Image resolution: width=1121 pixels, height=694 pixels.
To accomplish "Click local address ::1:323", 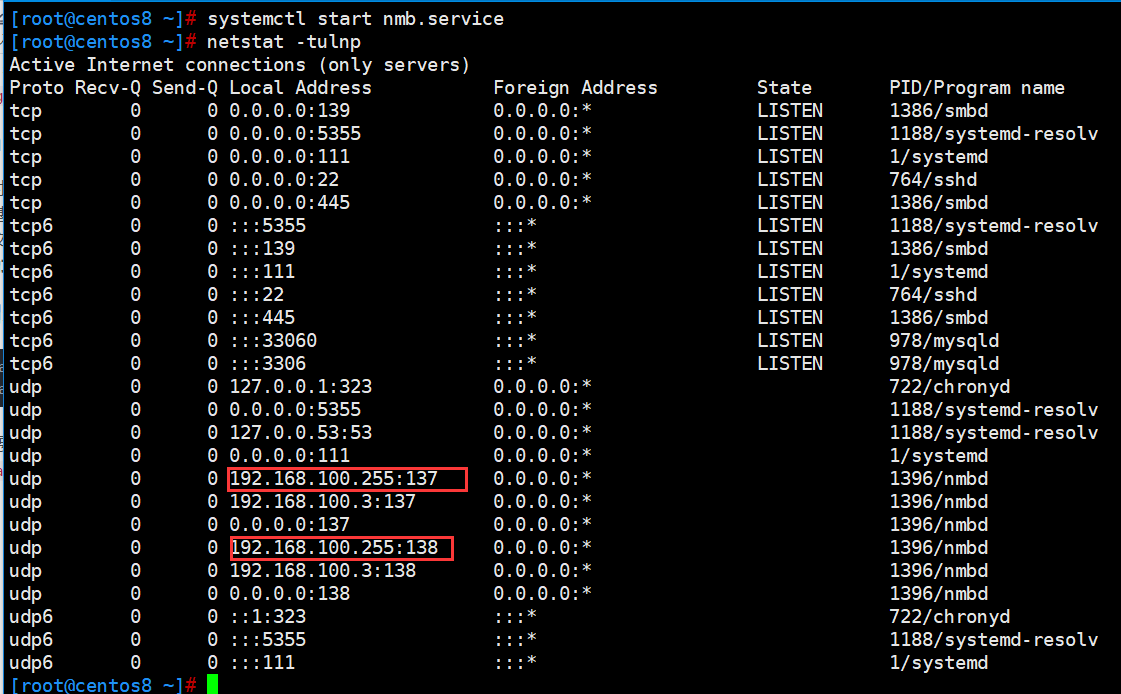I will 267,616.
